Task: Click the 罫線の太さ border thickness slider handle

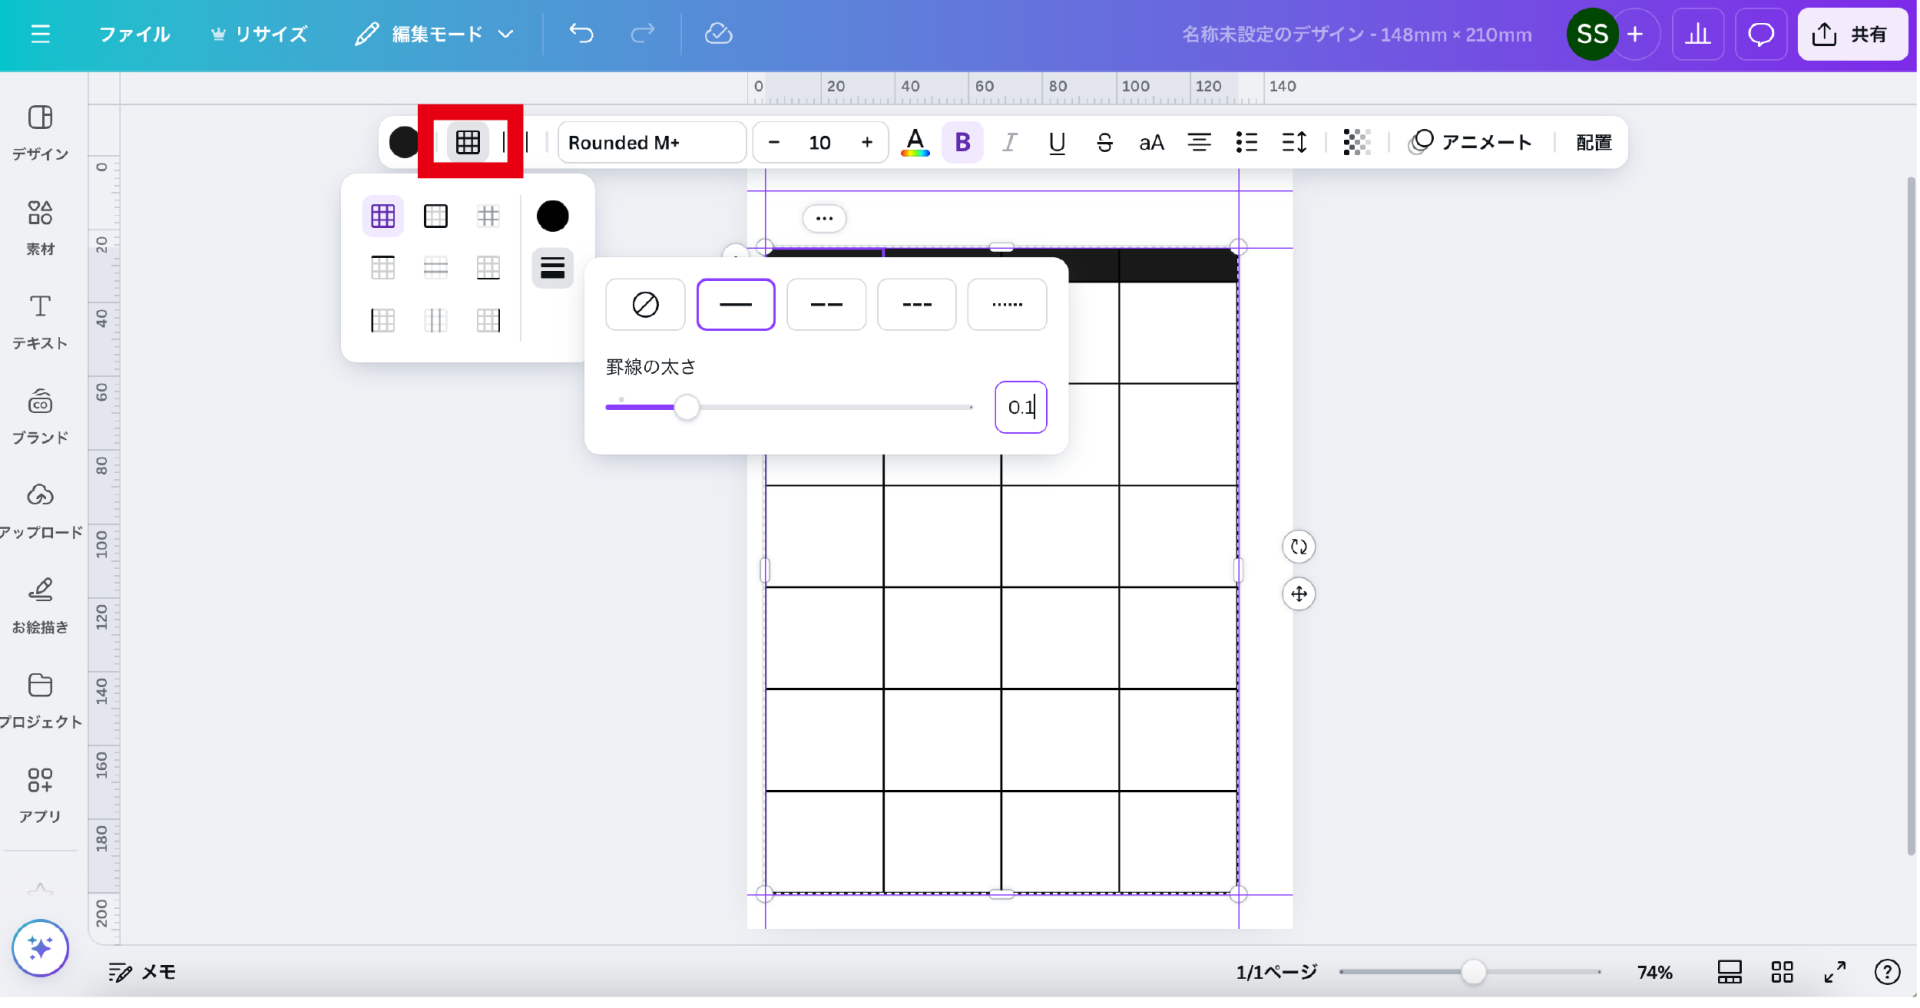Action: tap(686, 407)
